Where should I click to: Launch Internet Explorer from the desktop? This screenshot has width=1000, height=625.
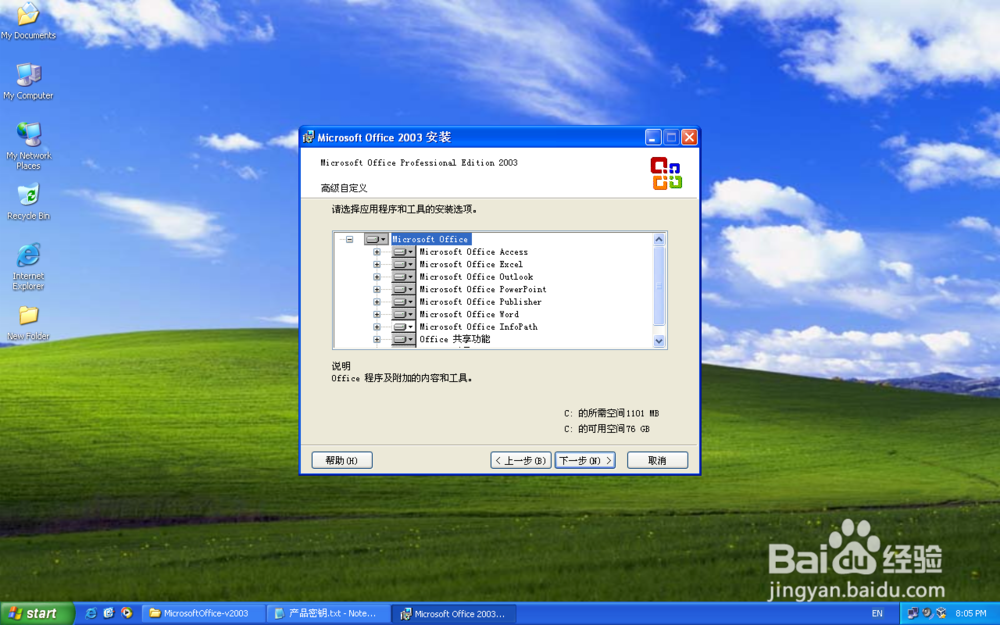28,267
